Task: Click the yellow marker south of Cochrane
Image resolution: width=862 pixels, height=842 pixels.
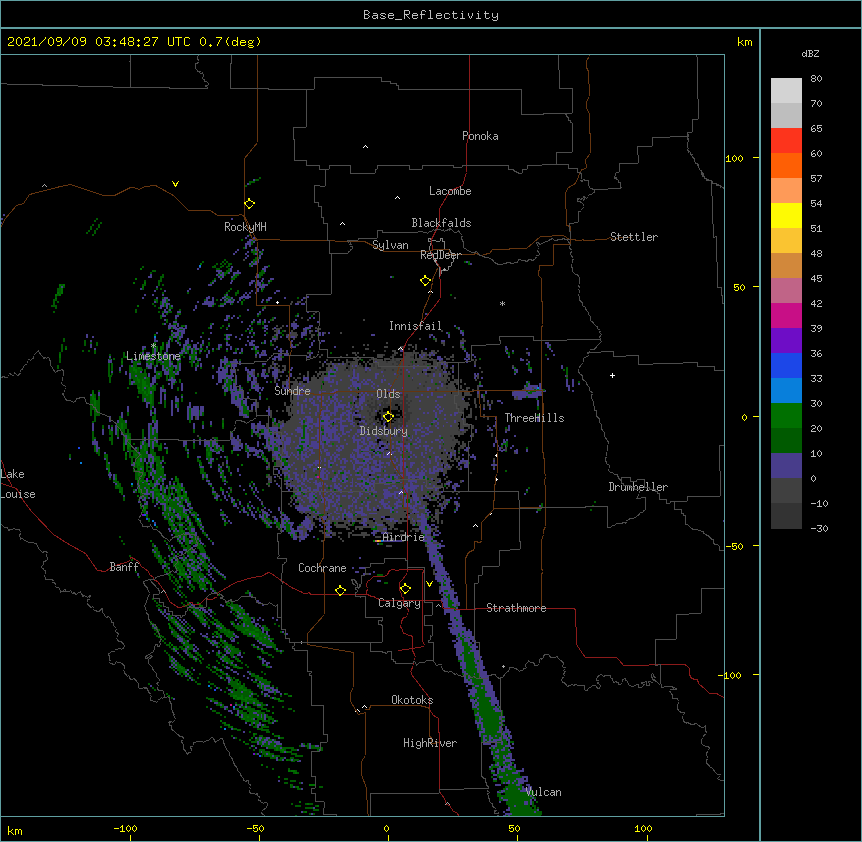Action: tap(340, 590)
